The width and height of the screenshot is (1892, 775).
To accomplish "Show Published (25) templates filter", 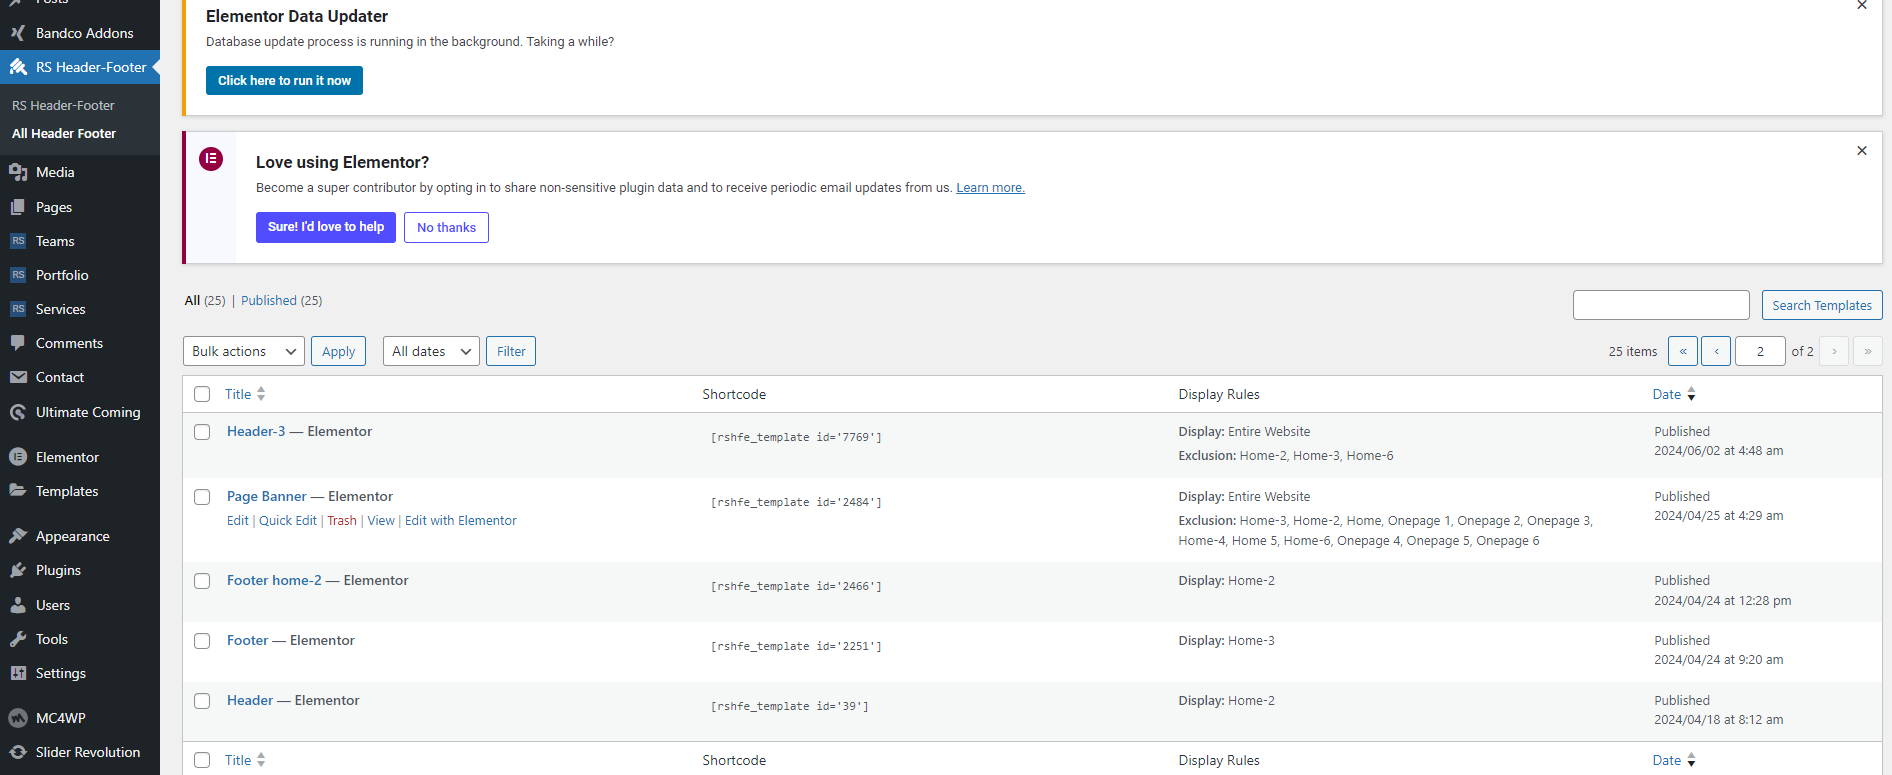I will [281, 300].
